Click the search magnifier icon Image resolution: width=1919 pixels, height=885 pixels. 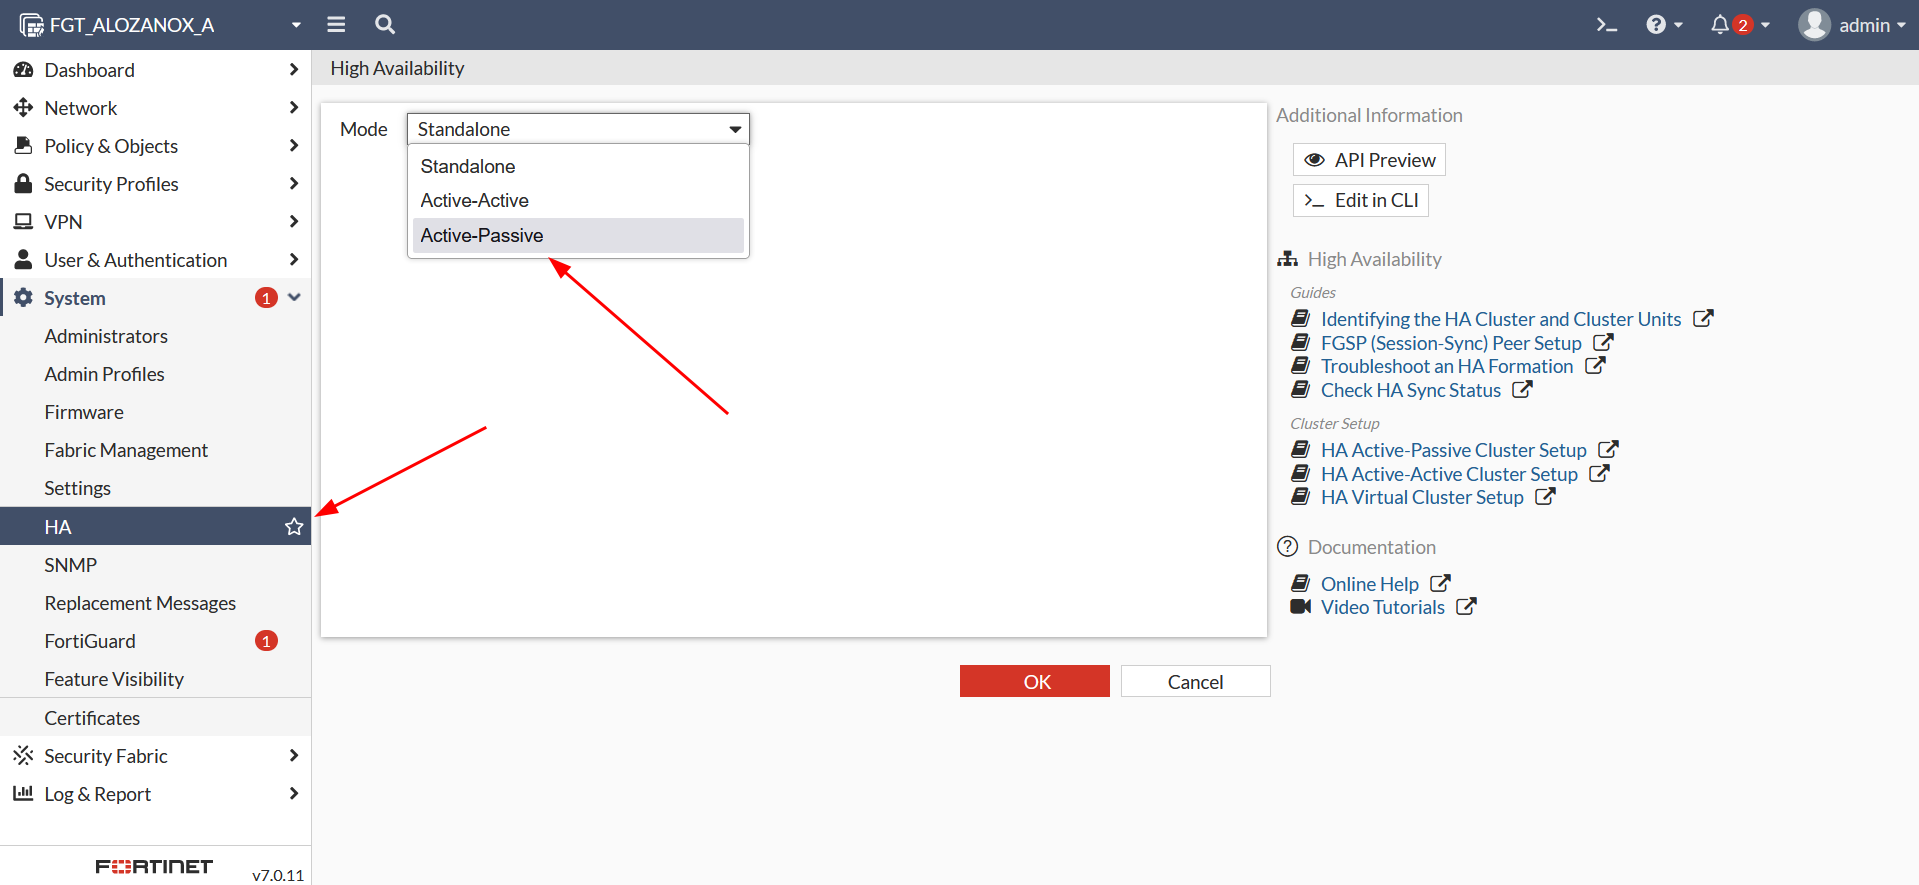click(385, 25)
